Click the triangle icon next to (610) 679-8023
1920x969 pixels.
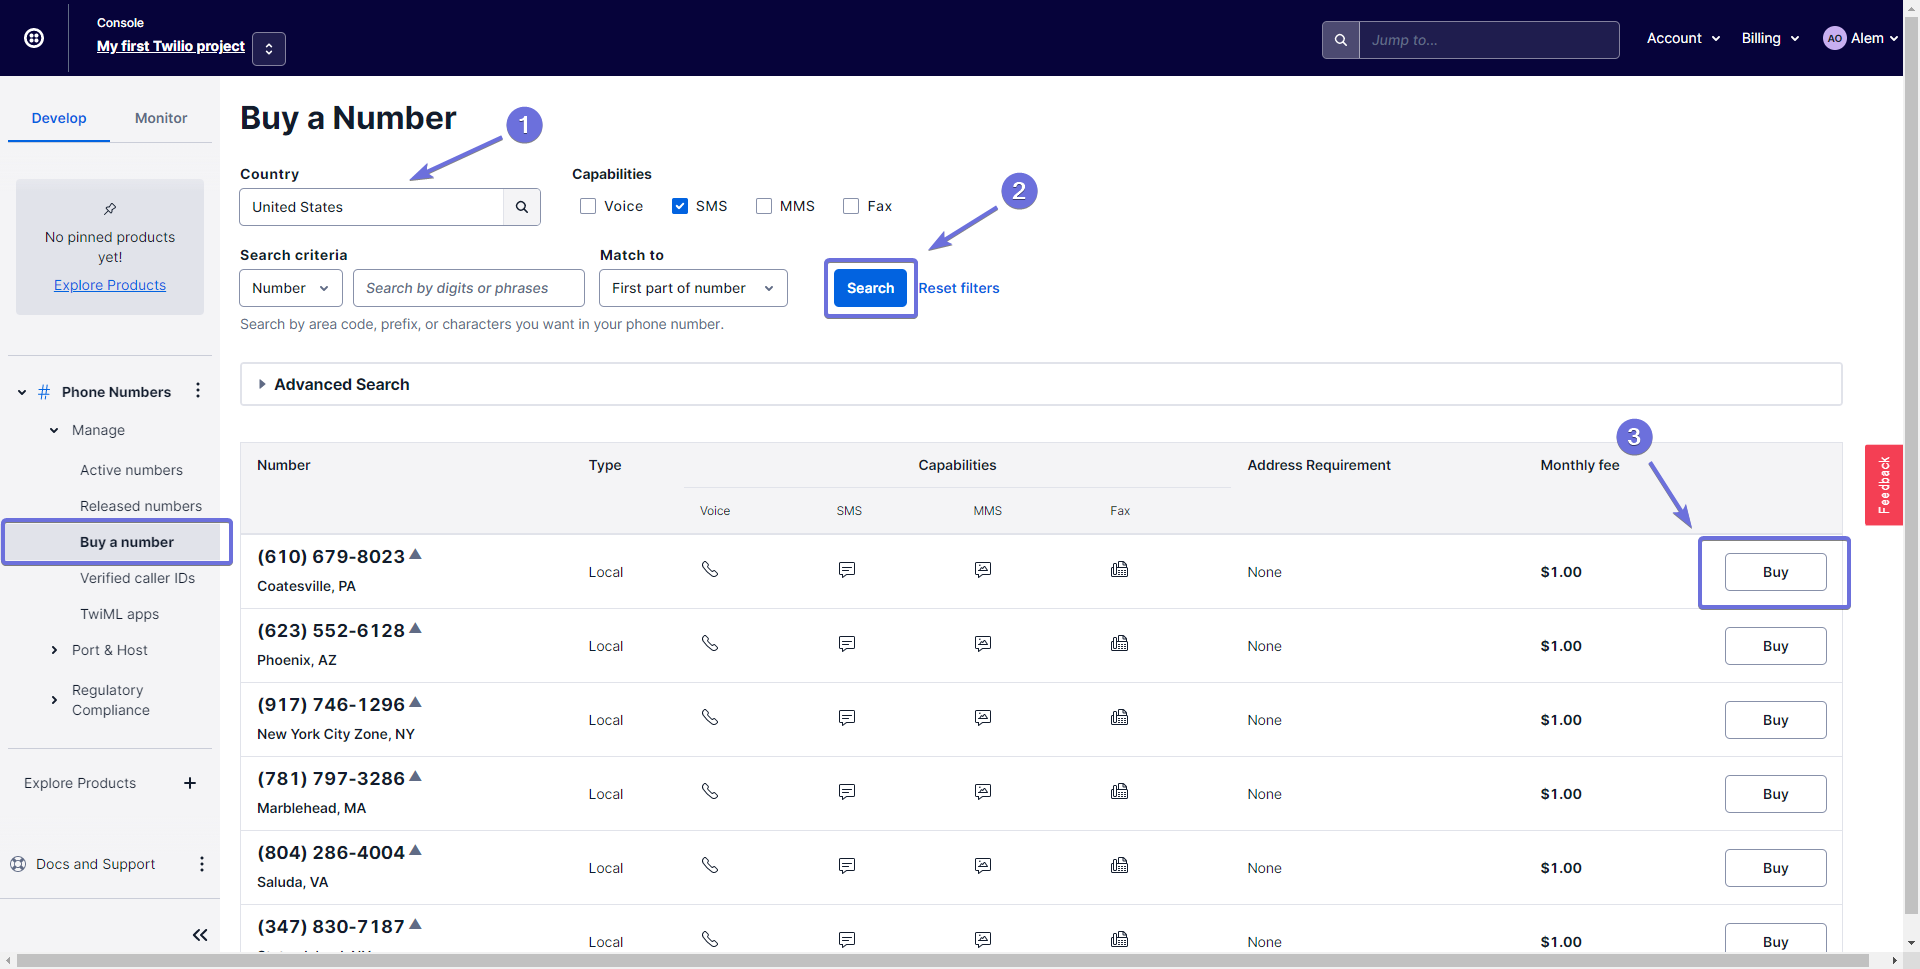pyautogui.click(x=415, y=554)
